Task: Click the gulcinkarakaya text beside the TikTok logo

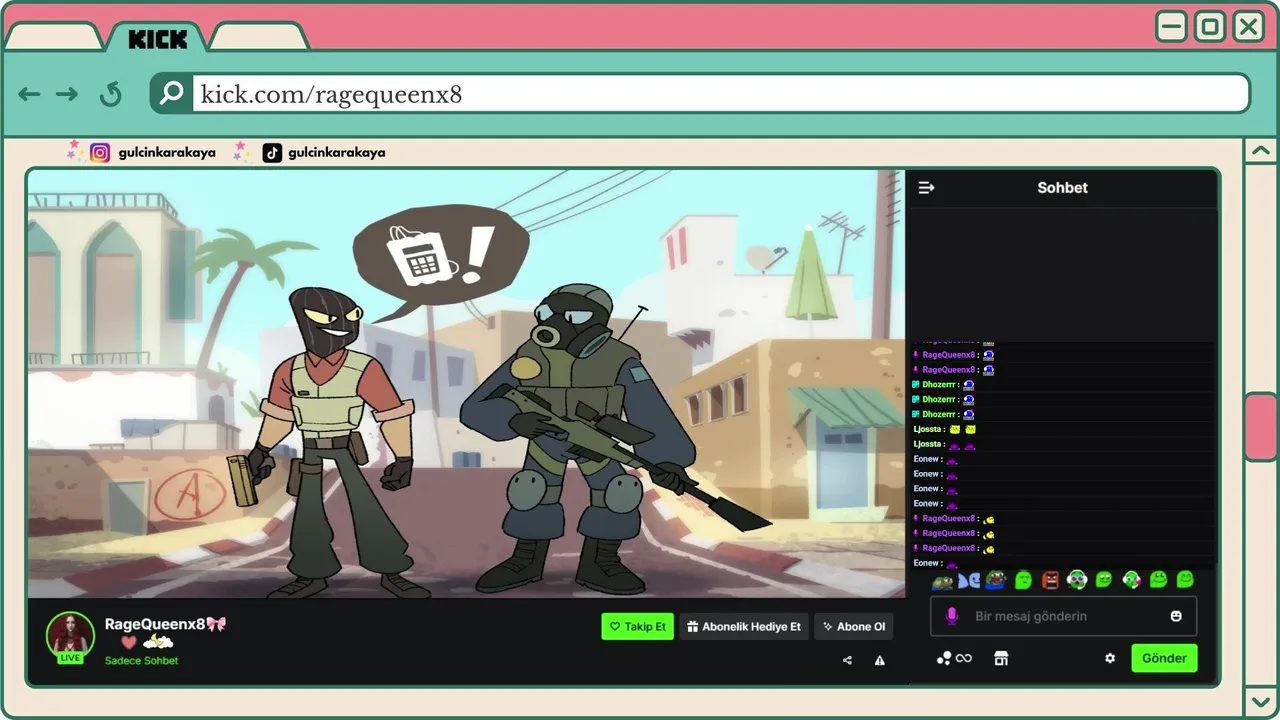Action: pos(336,152)
